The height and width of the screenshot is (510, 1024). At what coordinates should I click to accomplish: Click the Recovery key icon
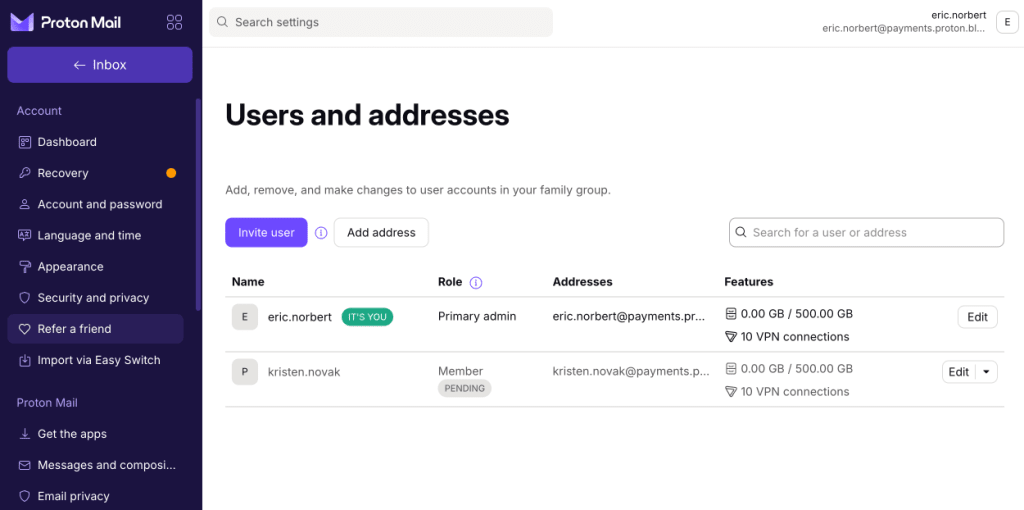click(25, 173)
